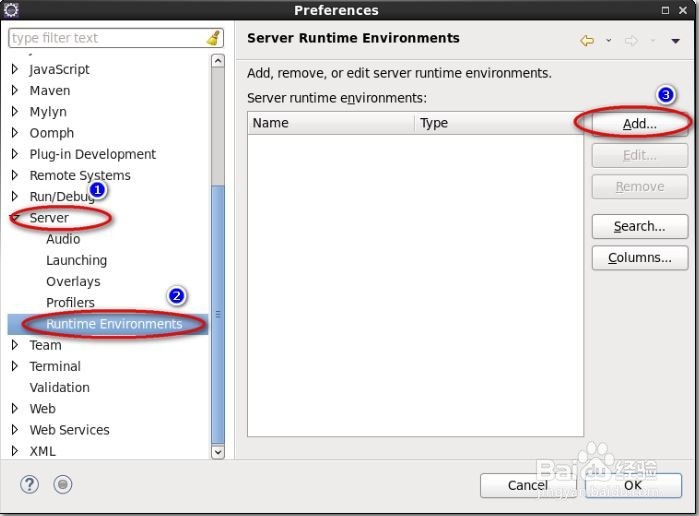The width and height of the screenshot is (699, 516).
Task: Expand the Web Services tree node
Action: [x=15, y=429]
